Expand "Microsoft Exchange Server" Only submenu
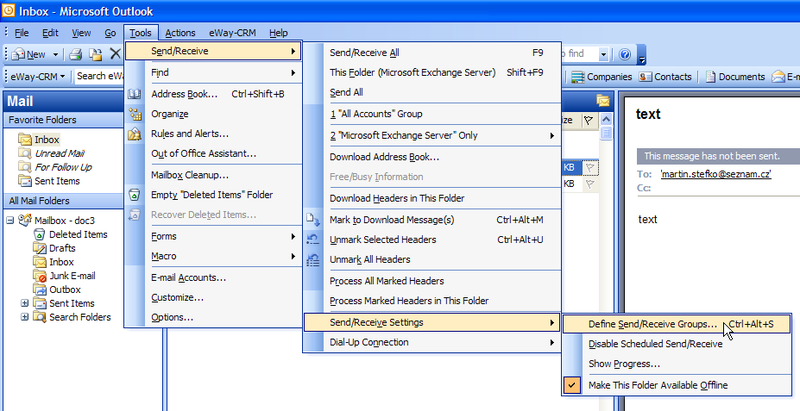Screen dimensions: 800x411 [x=552, y=136]
